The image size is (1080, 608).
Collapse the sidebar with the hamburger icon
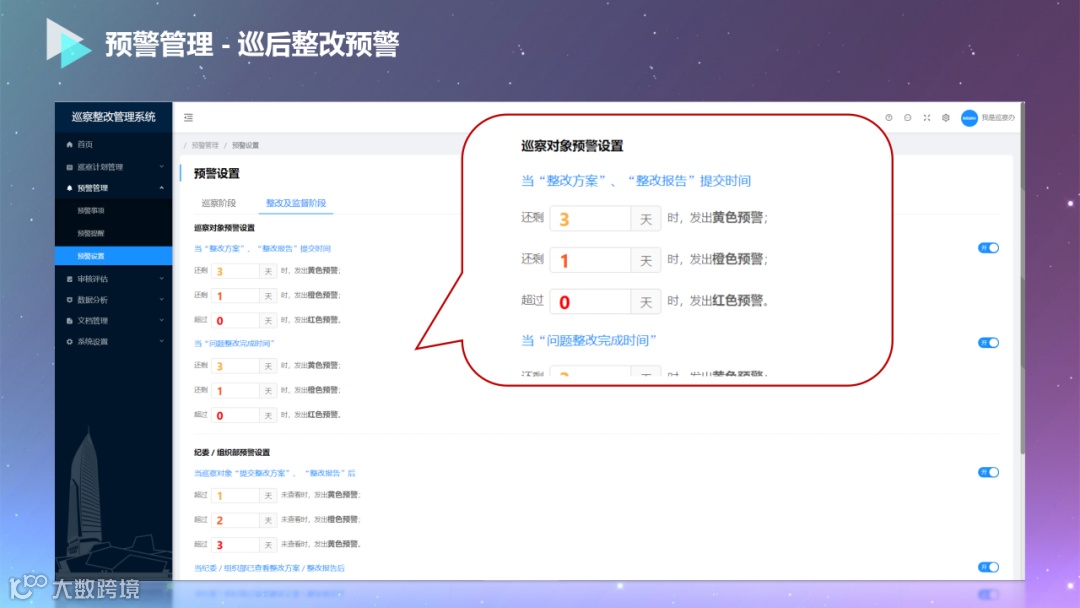tap(188, 118)
